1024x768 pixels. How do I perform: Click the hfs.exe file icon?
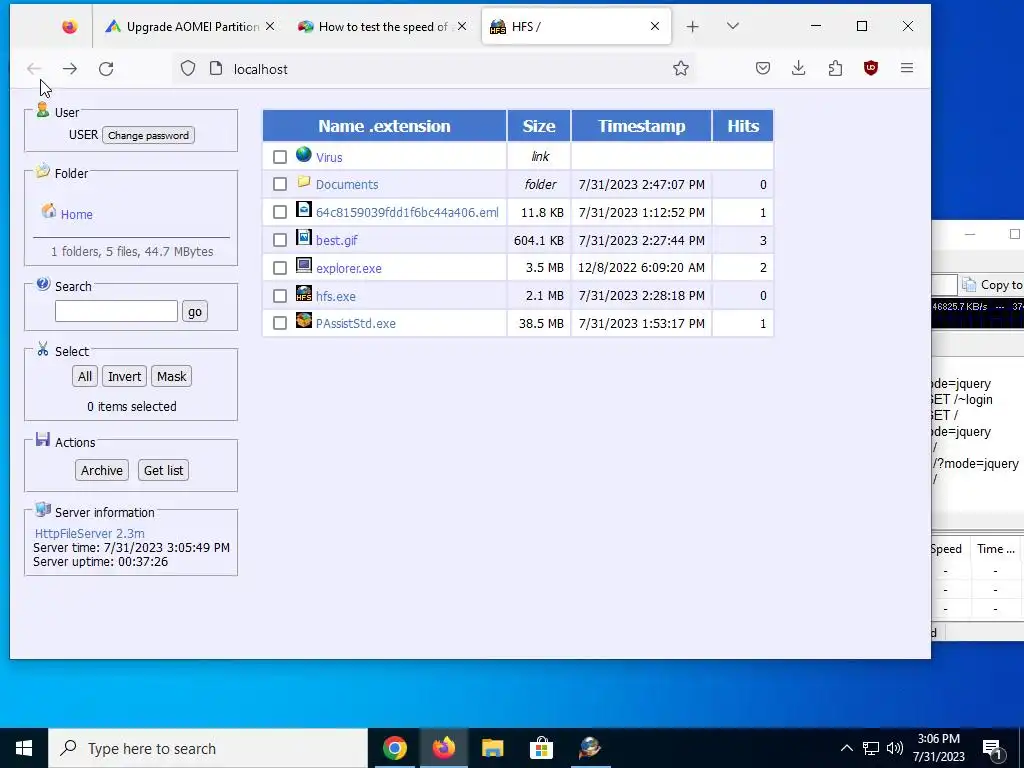coord(304,293)
